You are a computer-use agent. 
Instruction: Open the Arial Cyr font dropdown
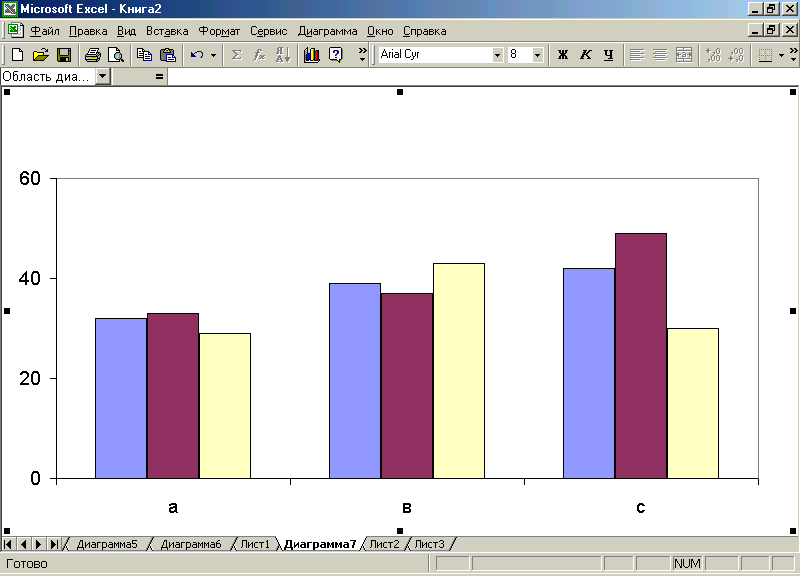point(497,55)
